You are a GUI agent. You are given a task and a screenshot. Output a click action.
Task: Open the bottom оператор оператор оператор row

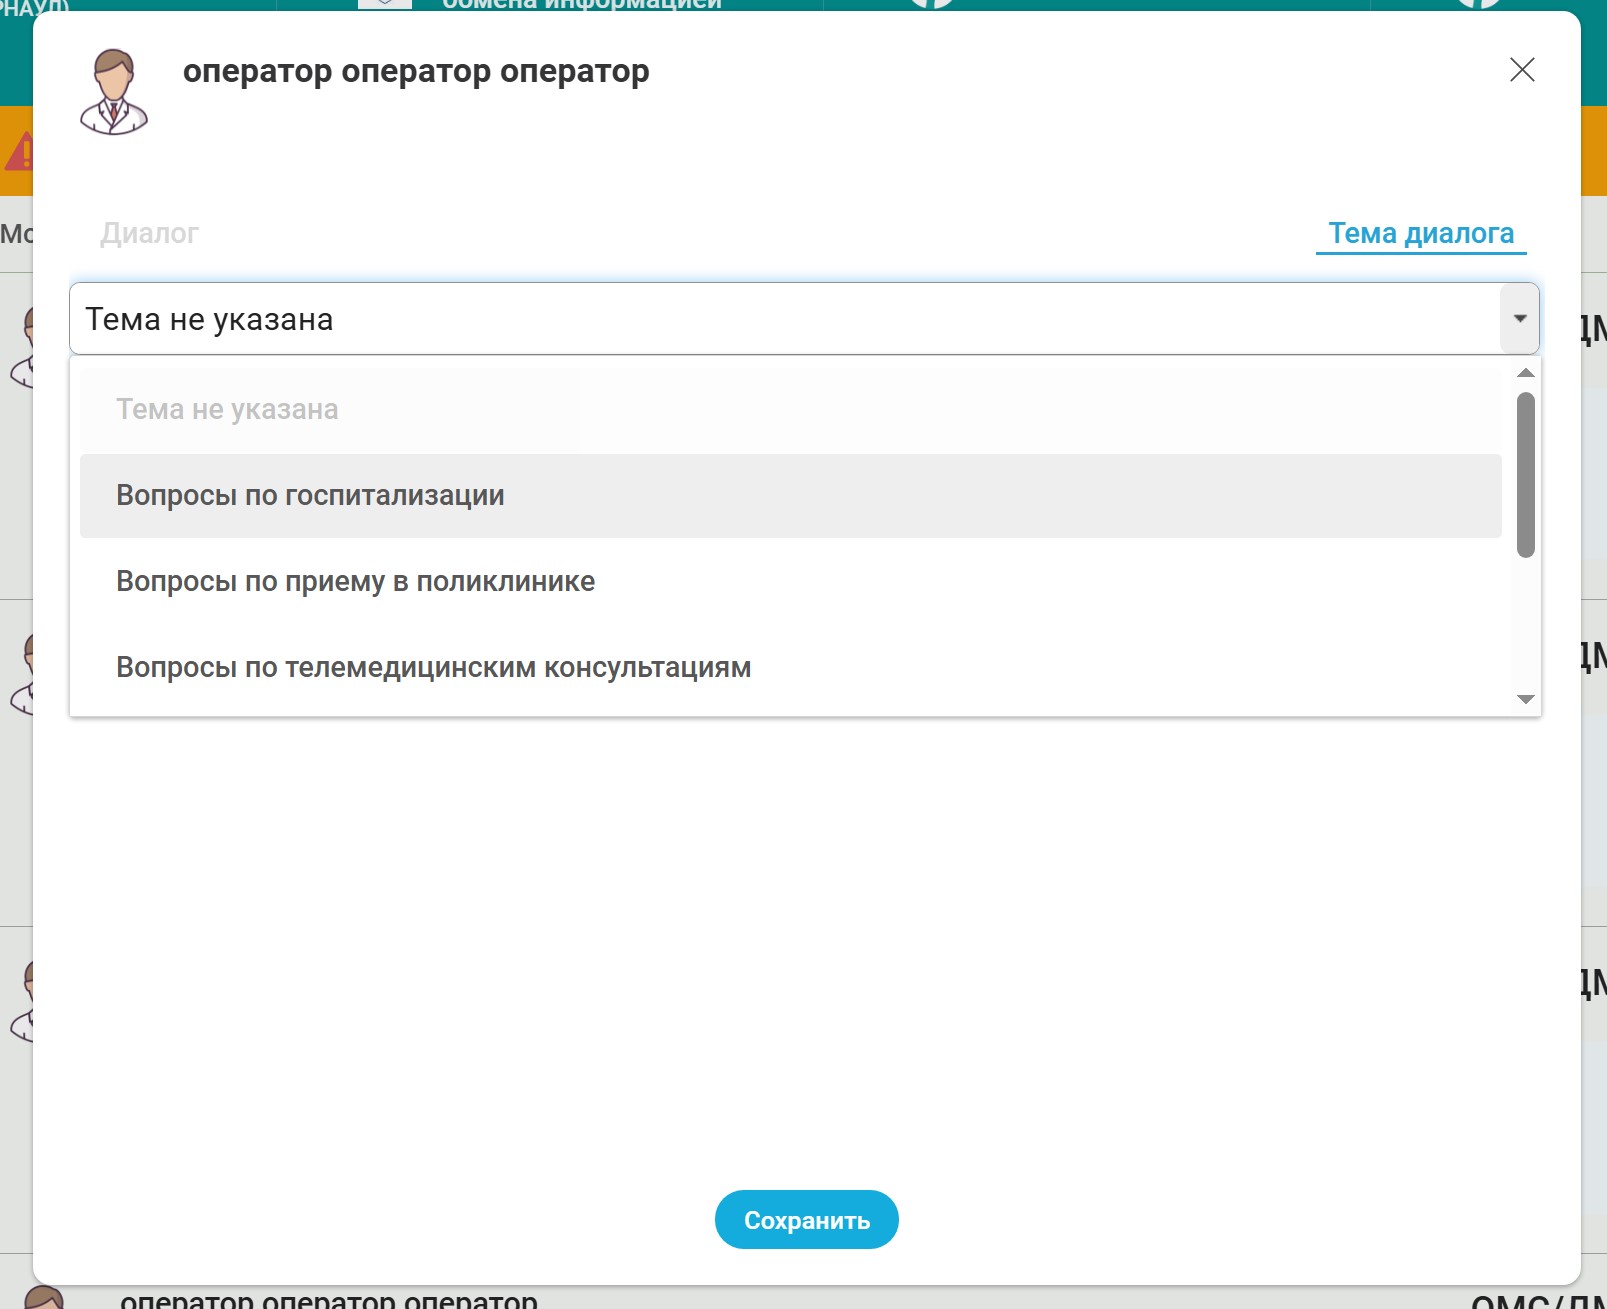click(x=328, y=1299)
